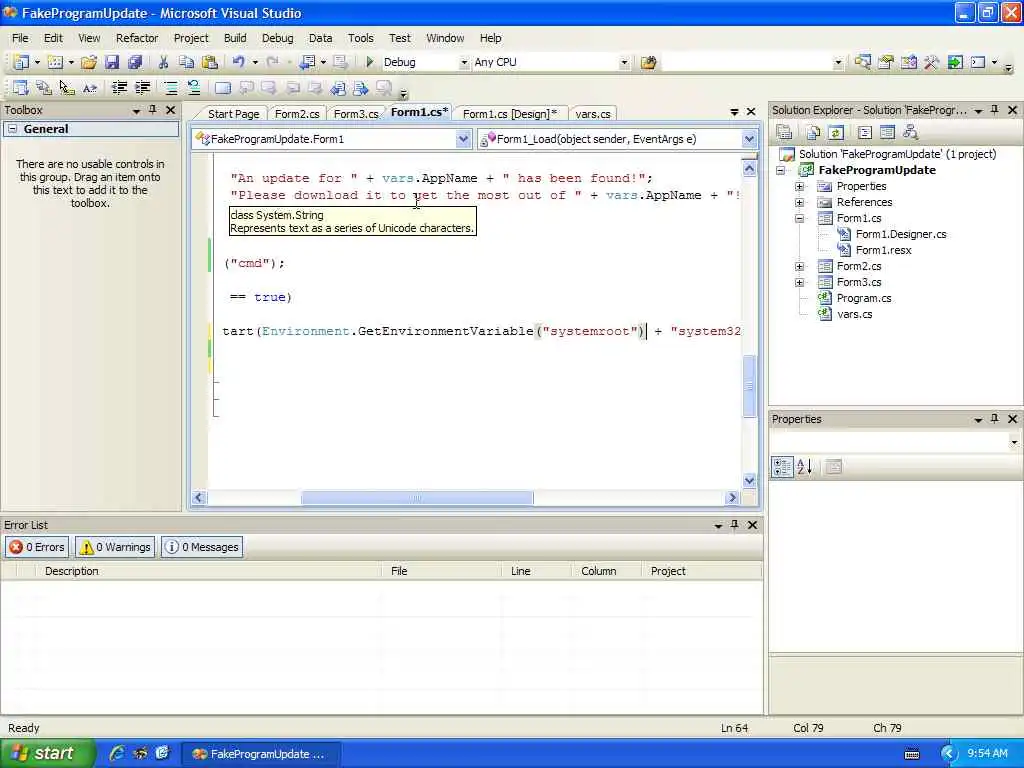Open the Form1_Load member dropdown
Screen dimensions: 1024x768
pyautogui.click(x=749, y=138)
